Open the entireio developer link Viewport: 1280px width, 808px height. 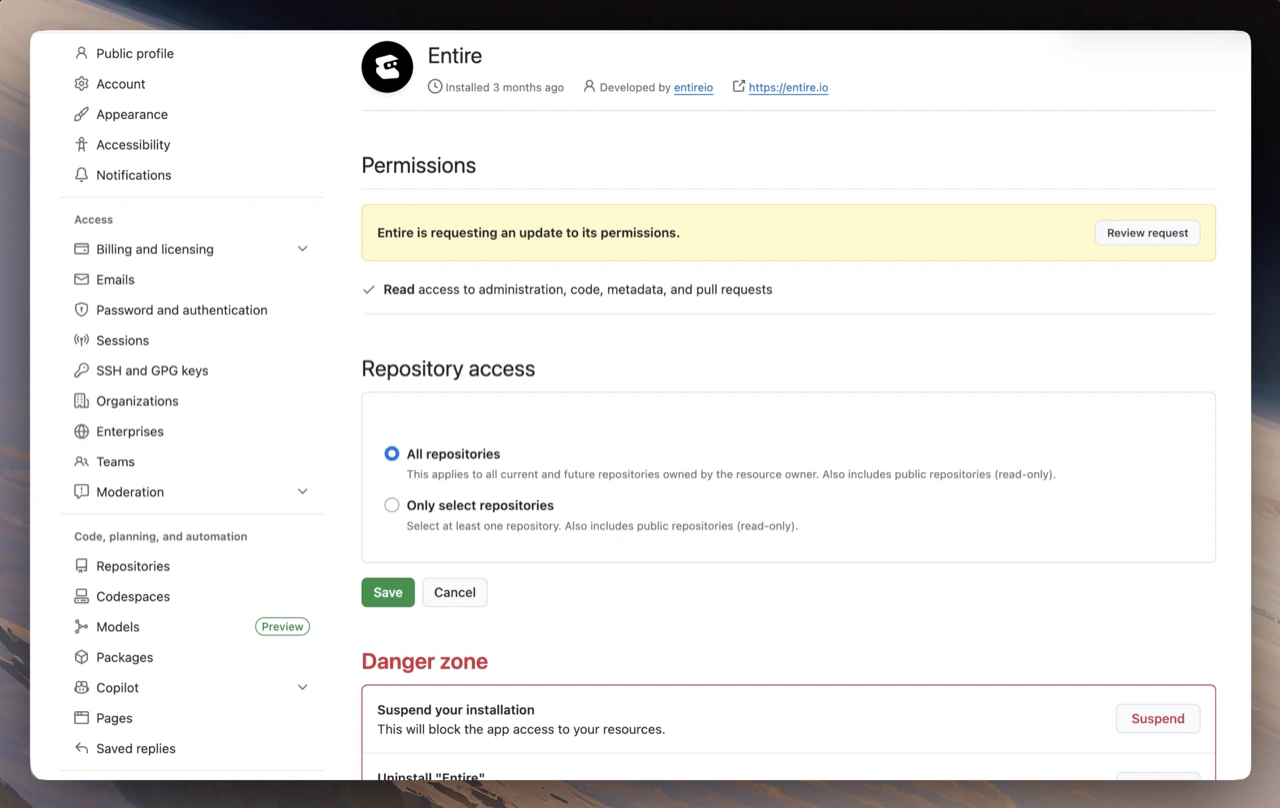[x=693, y=87]
